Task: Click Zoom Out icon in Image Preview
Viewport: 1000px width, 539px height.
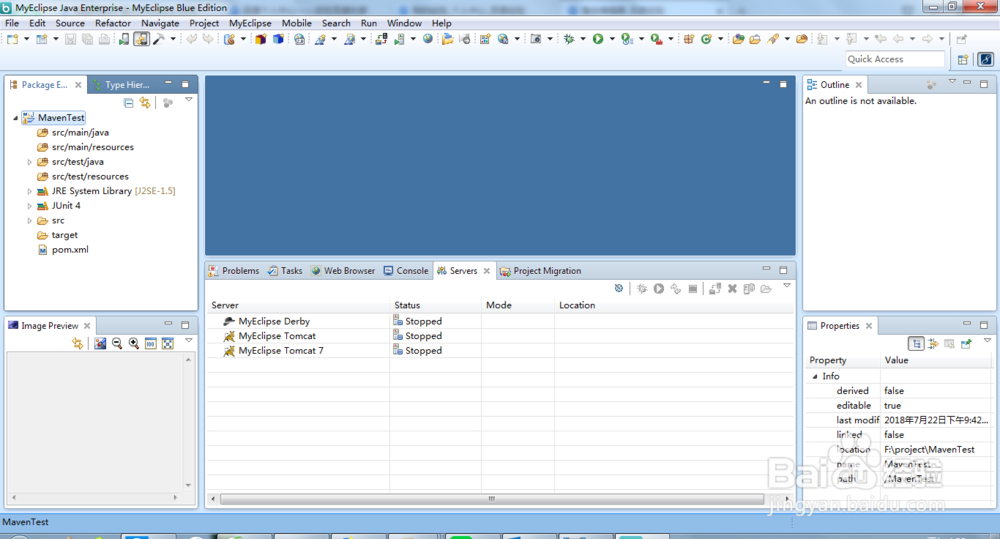Action: (x=117, y=344)
